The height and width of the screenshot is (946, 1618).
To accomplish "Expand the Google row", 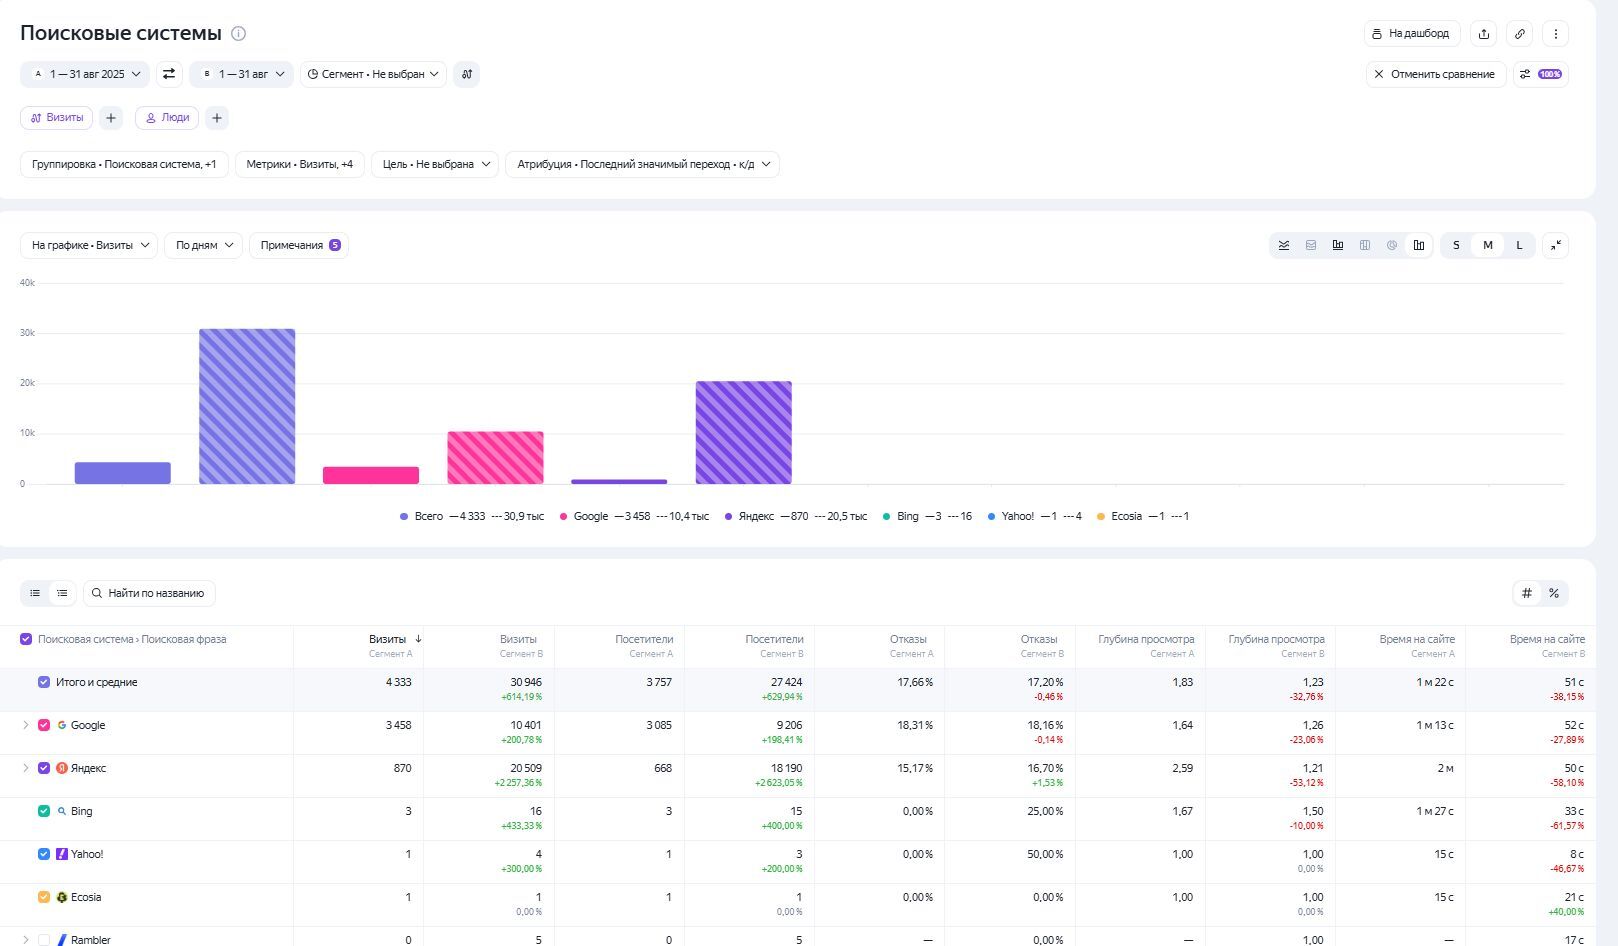I will click(x=26, y=725).
